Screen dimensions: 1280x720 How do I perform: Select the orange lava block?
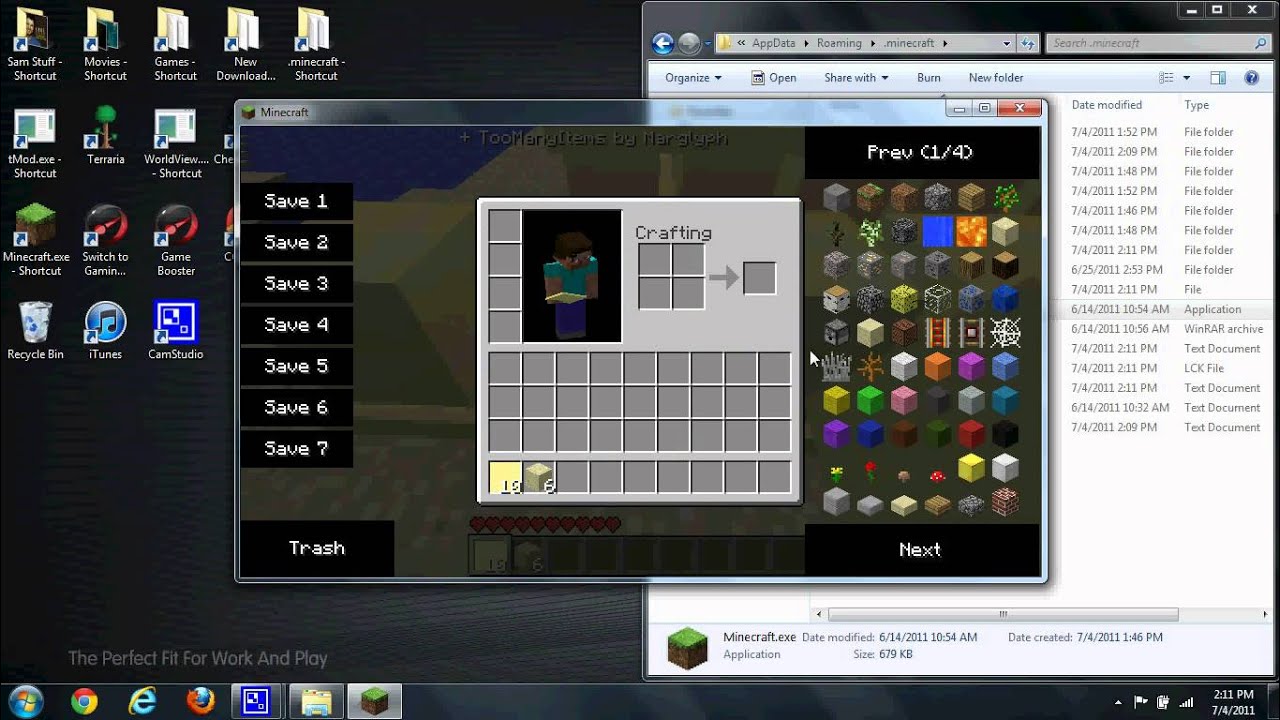[971, 231]
